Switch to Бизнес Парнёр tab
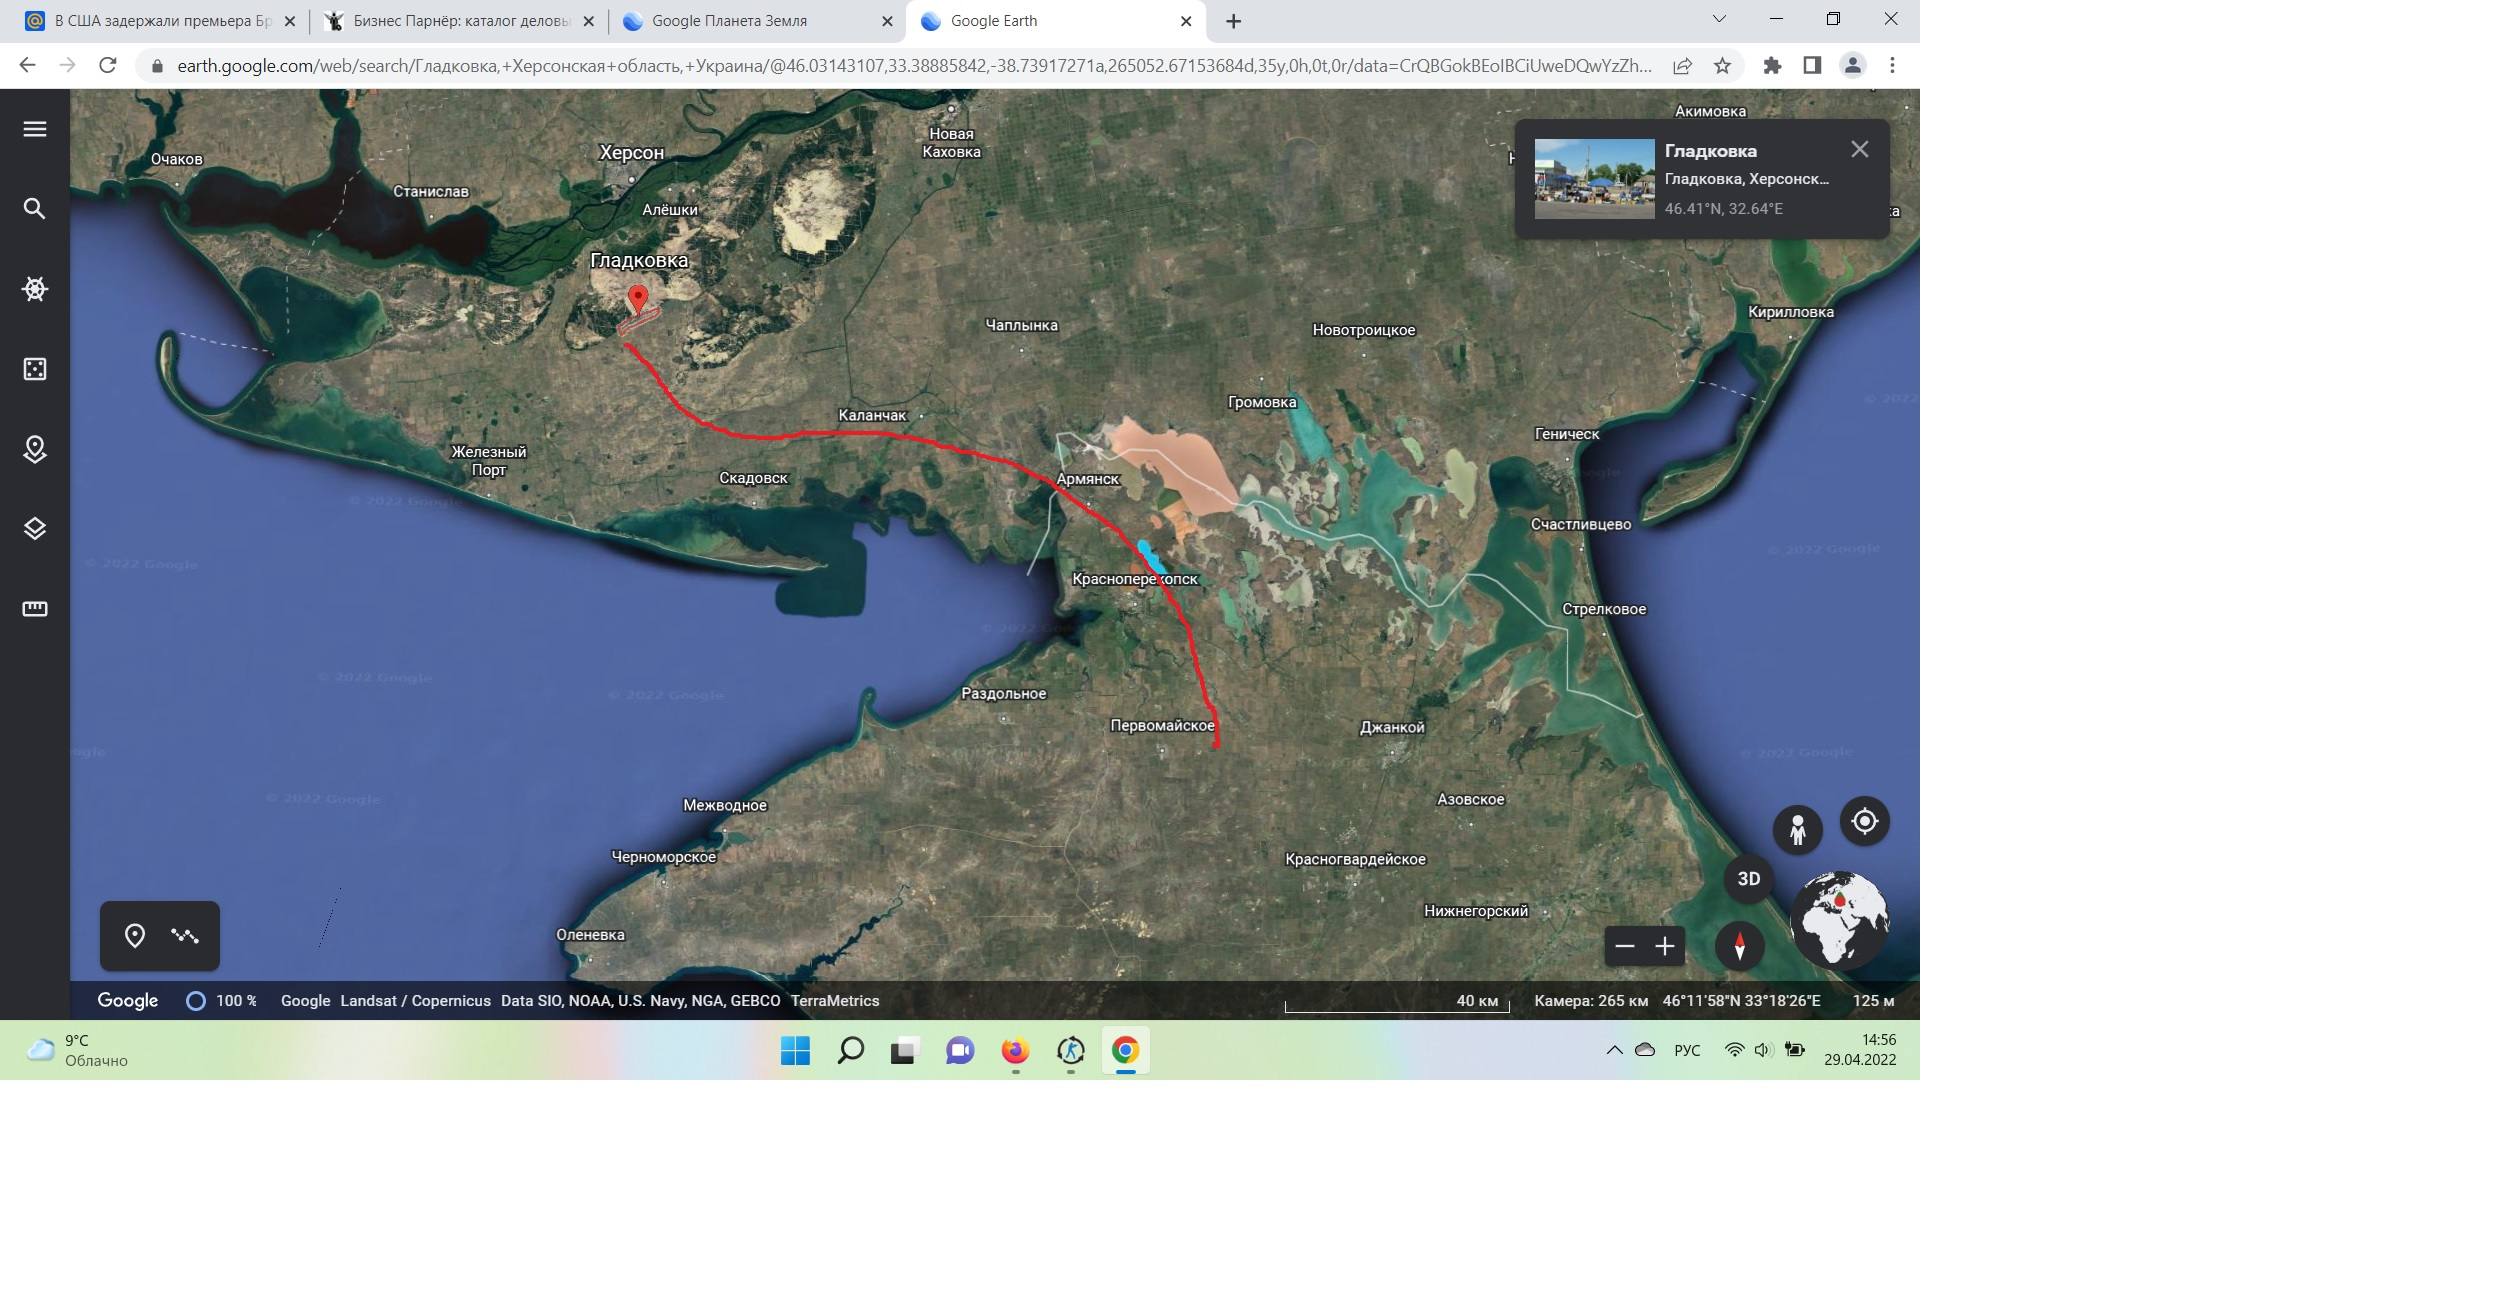The height and width of the screenshot is (1306, 2514). [458, 21]
